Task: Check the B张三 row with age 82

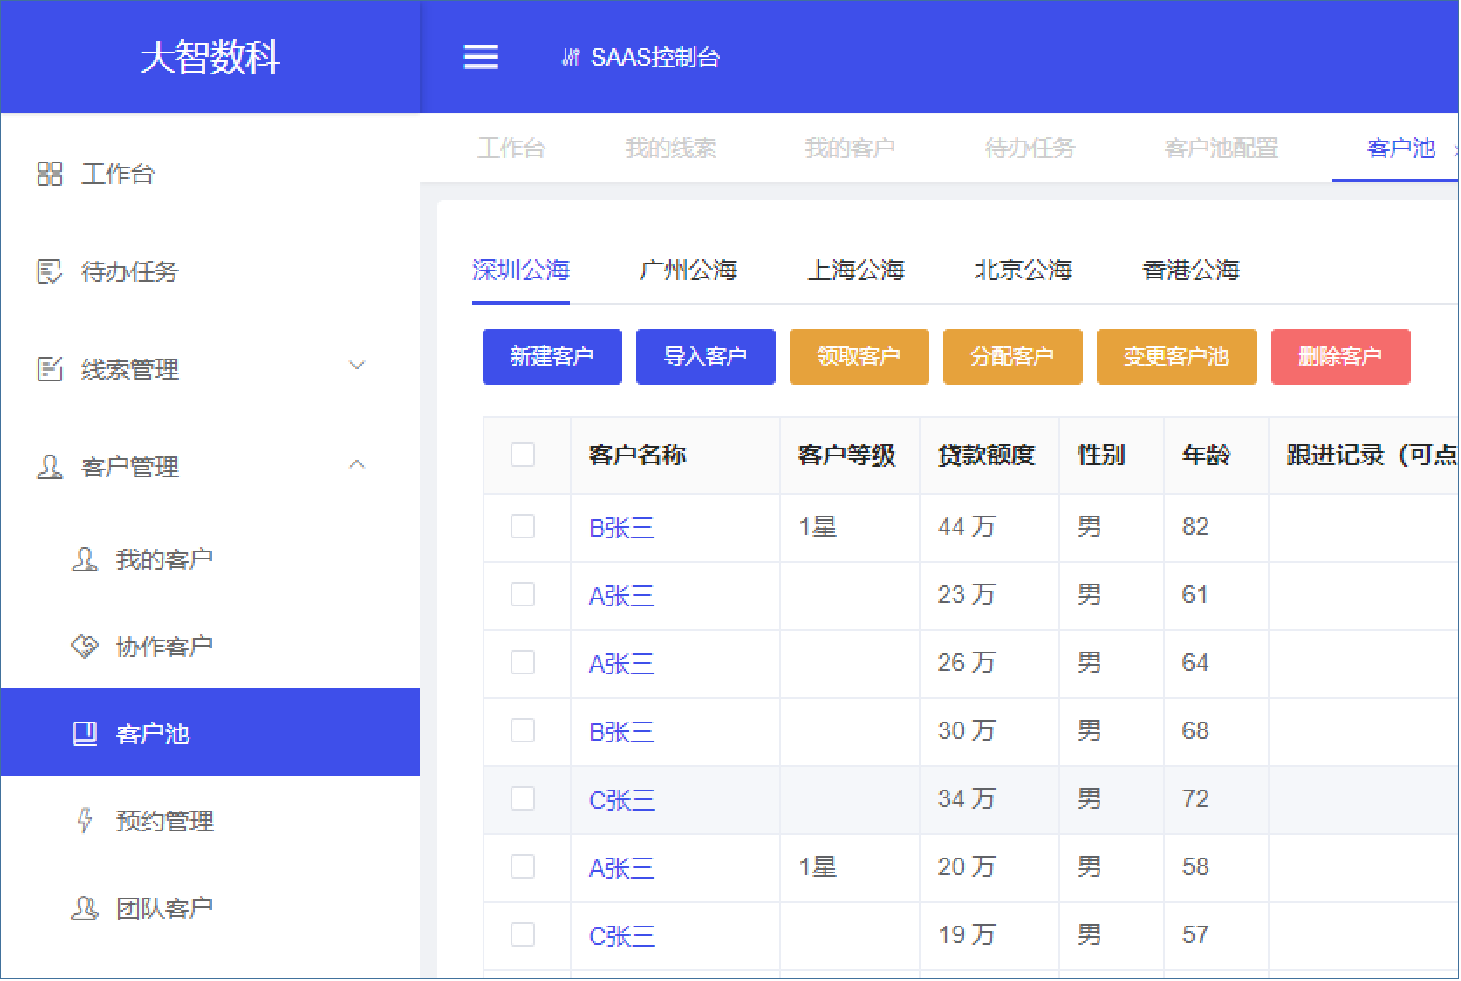Action: coord(523,526)
